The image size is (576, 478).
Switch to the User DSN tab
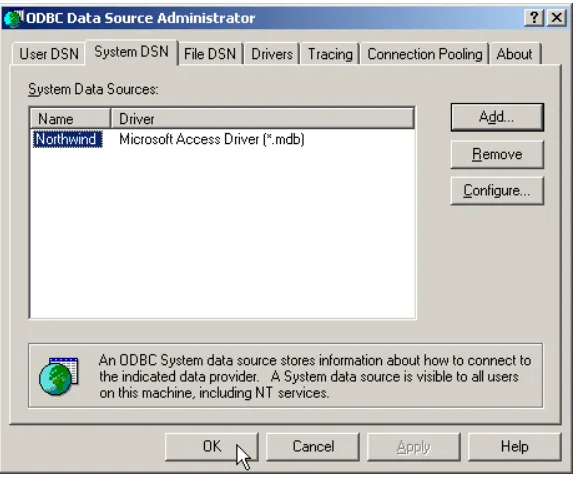tap(49, 54)
